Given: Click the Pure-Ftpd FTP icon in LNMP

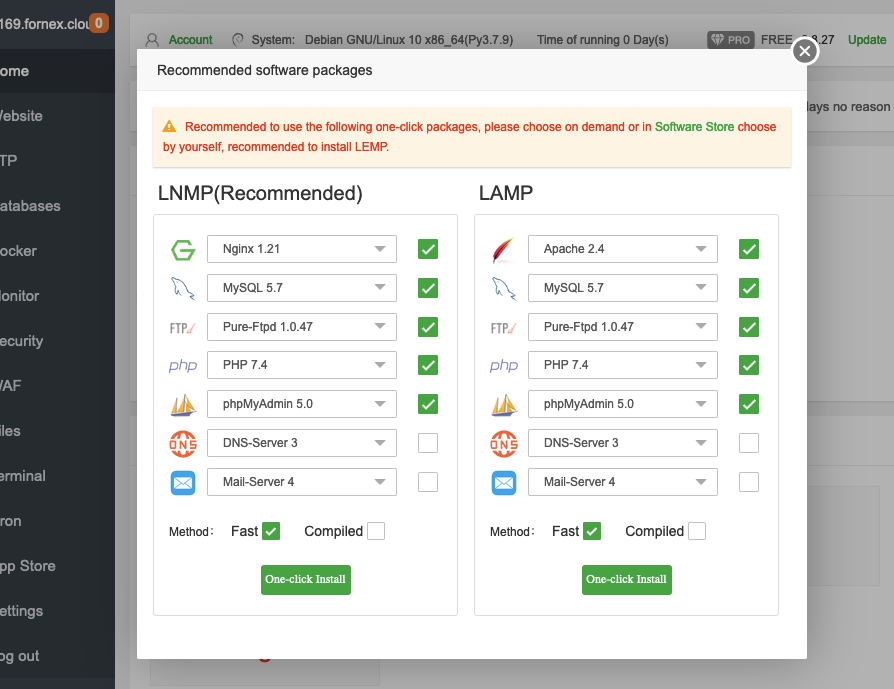Looking at the screenshot, I should click(x=183, y=327).
